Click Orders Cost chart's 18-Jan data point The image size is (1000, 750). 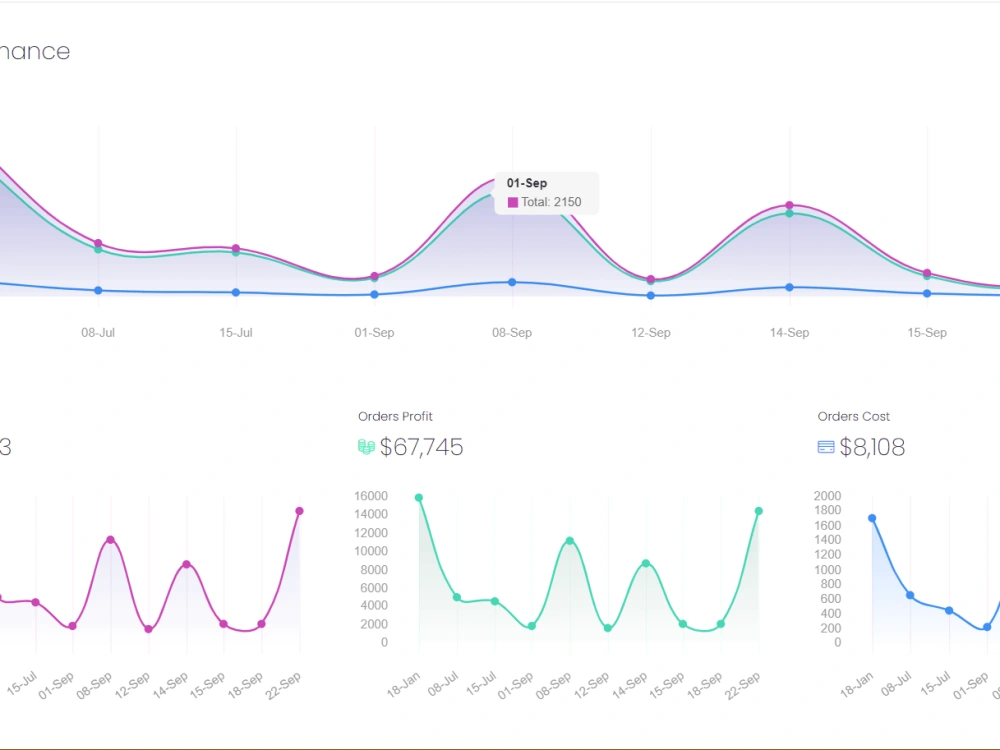(872, 518)
